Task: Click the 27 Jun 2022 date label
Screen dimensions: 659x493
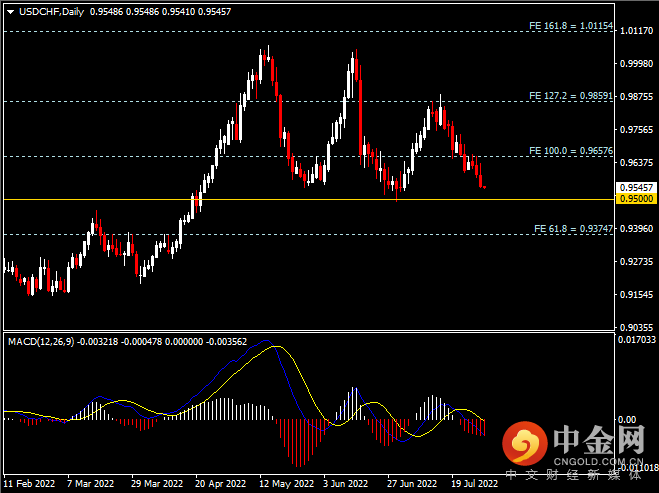Action: (x=412, y=484)
